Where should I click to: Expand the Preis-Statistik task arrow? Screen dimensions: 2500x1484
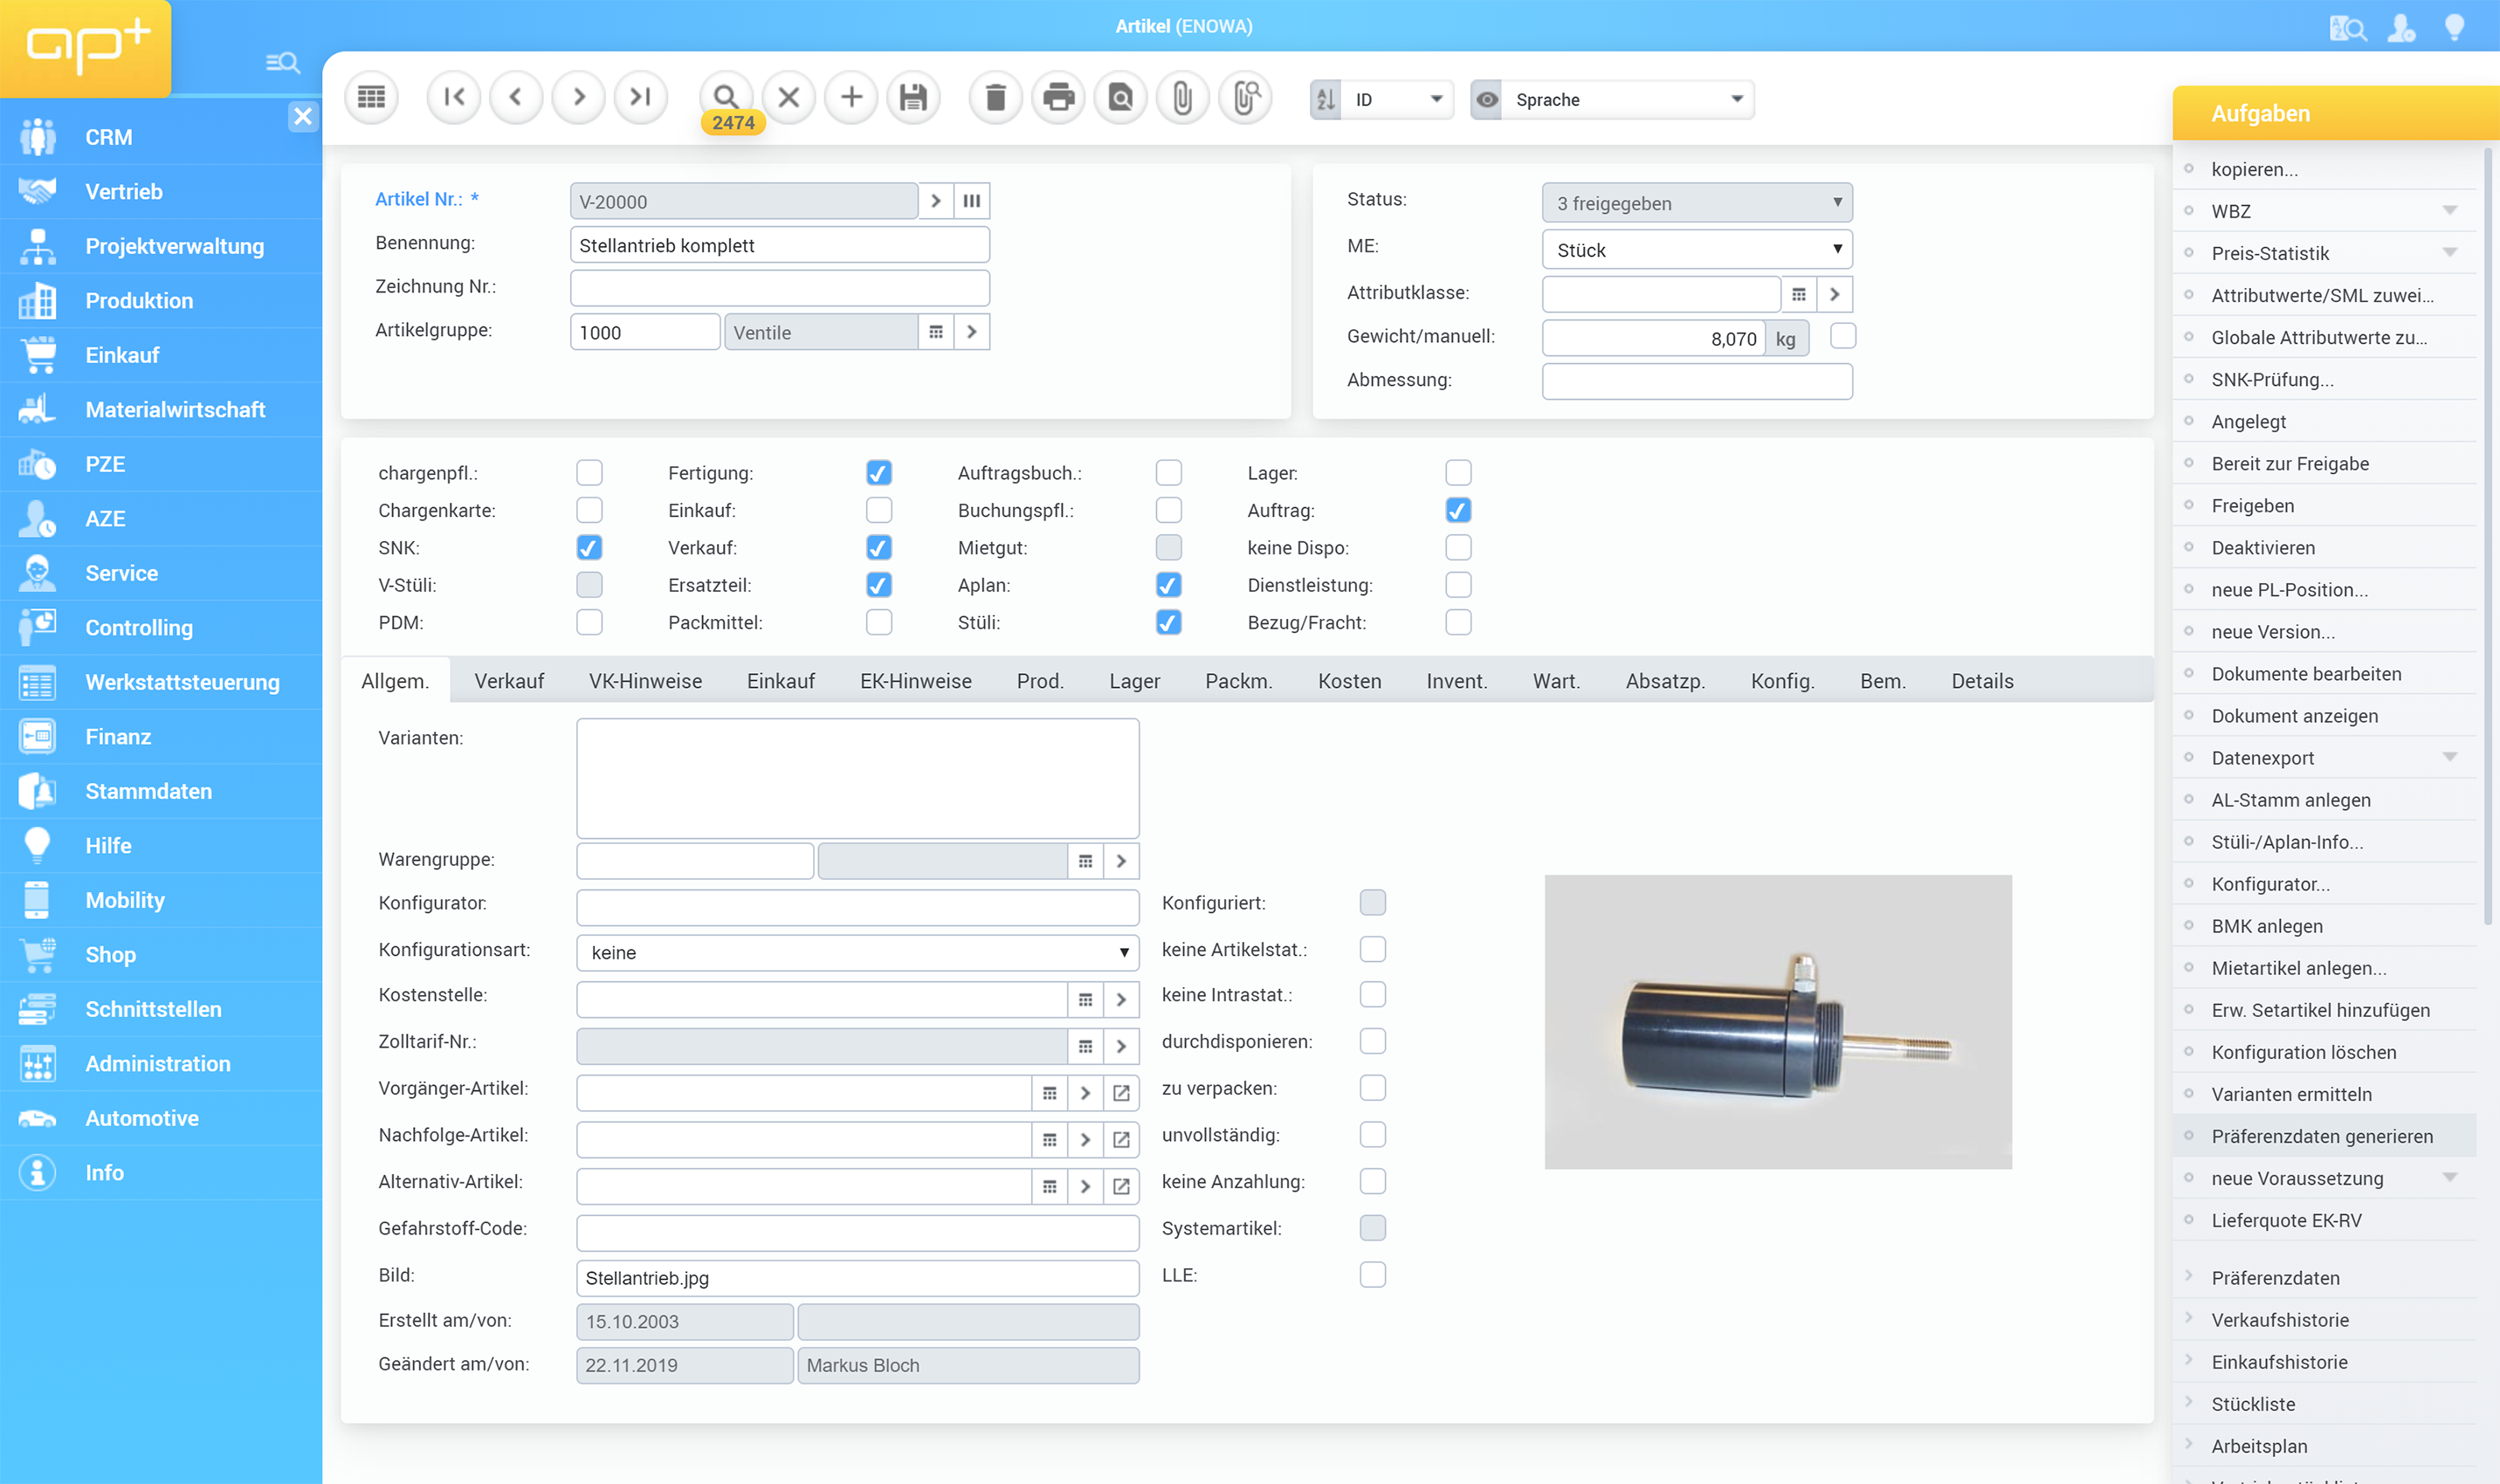2449,253
